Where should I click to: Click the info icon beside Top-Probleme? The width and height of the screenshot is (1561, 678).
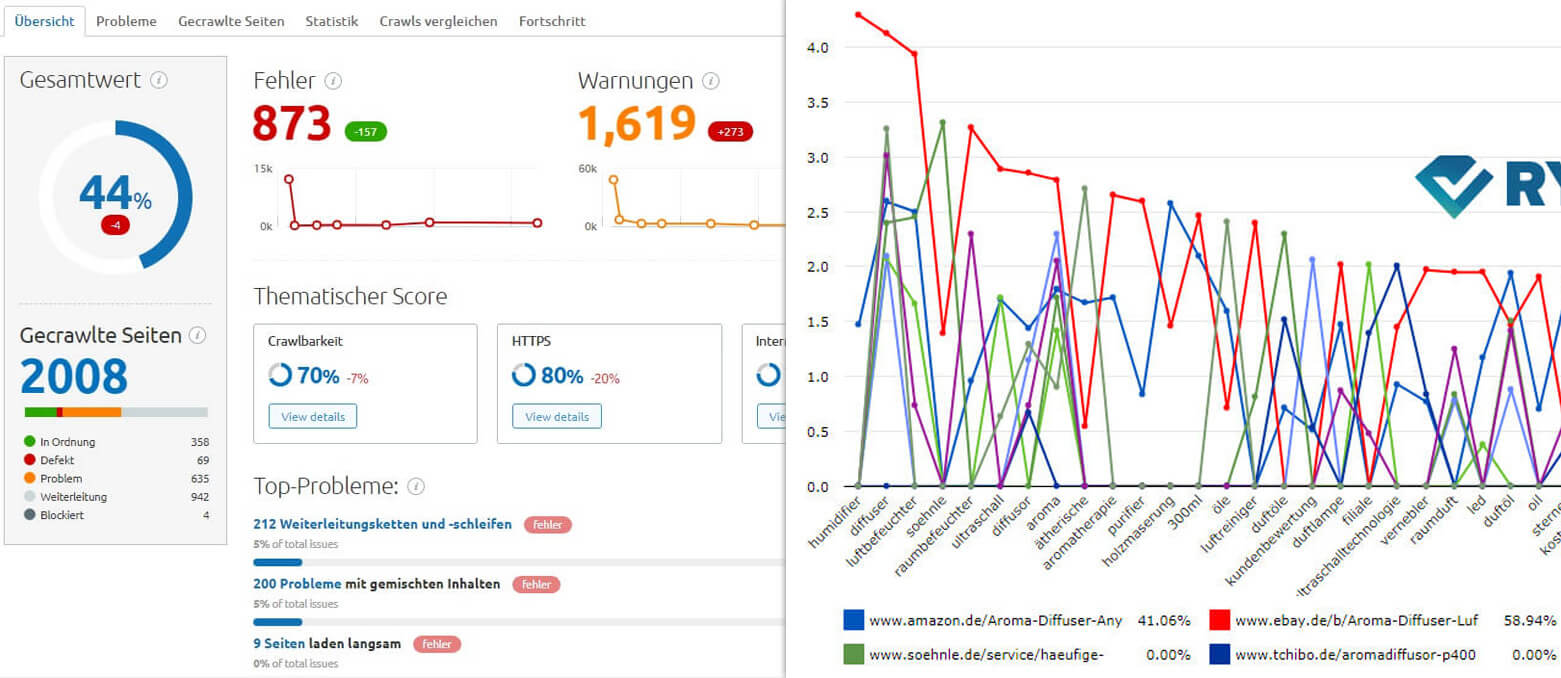[416, 487]
